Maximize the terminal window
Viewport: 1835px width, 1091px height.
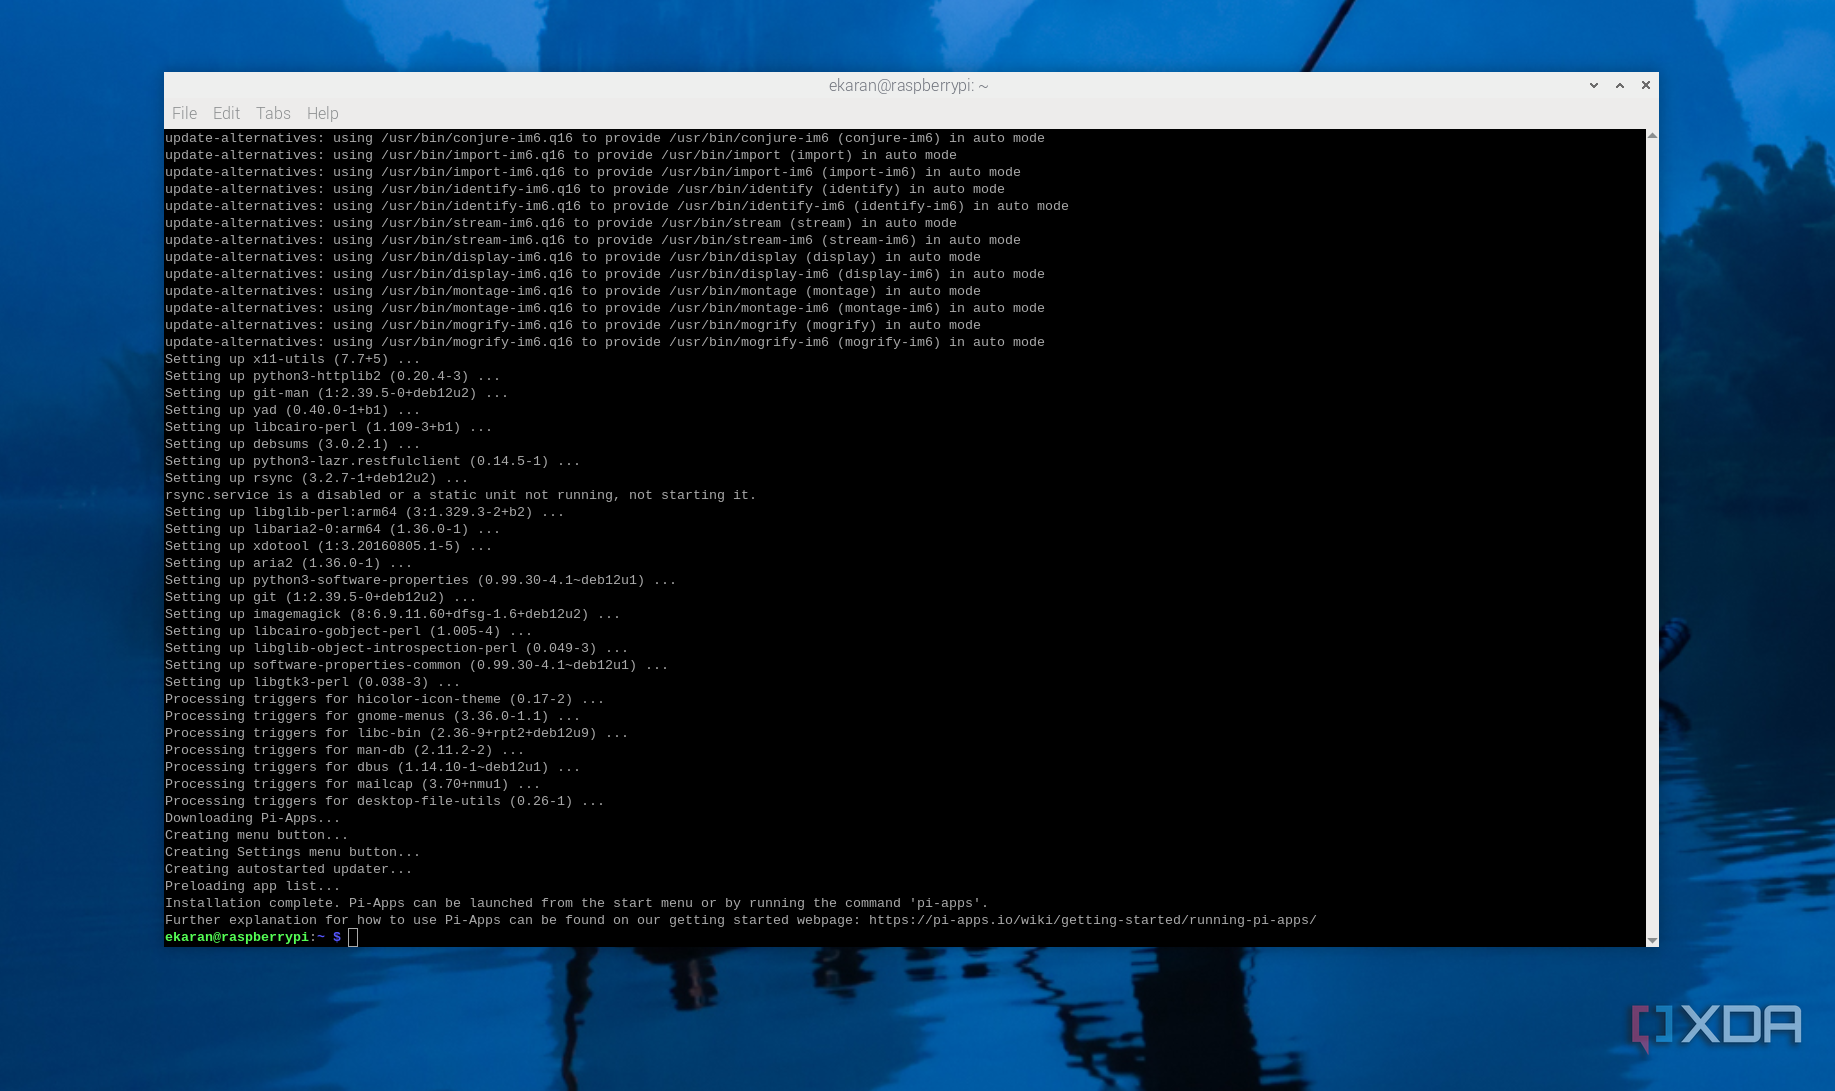coord(1620,86)
